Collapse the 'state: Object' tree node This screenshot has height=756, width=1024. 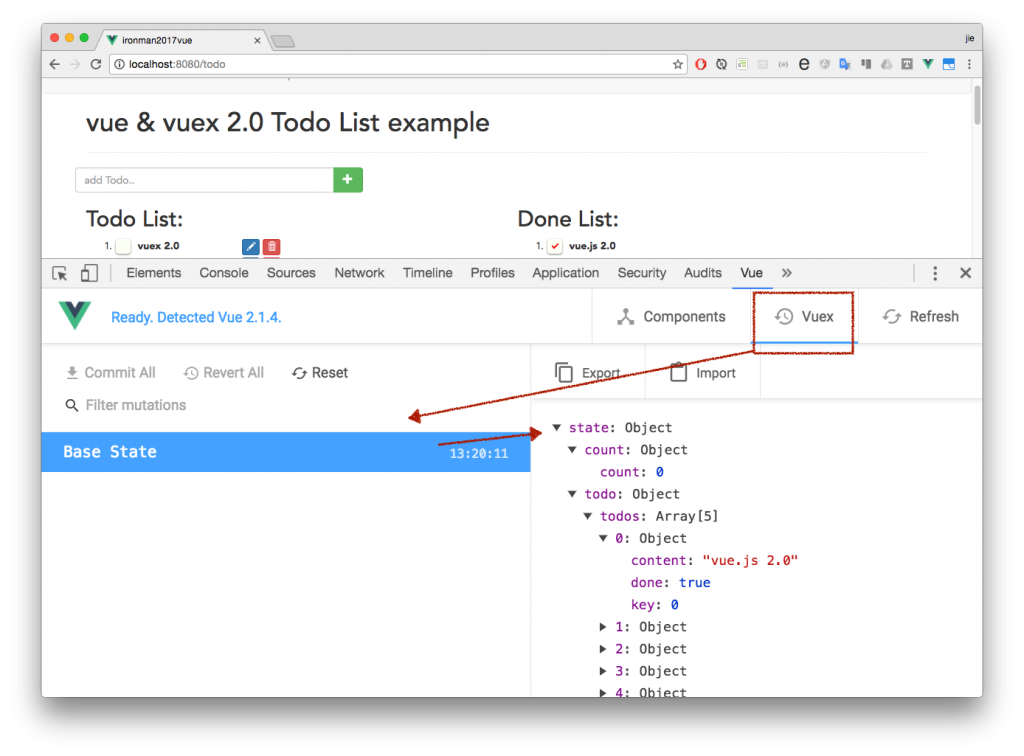(556, 428)
